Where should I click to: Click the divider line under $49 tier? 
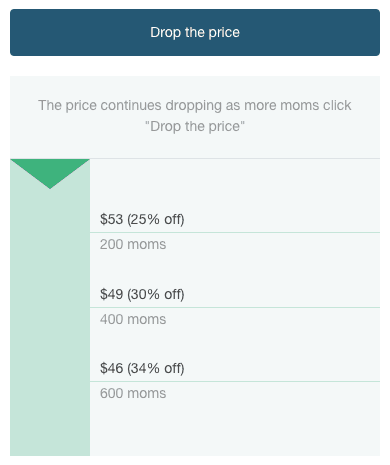pos(235,307)
